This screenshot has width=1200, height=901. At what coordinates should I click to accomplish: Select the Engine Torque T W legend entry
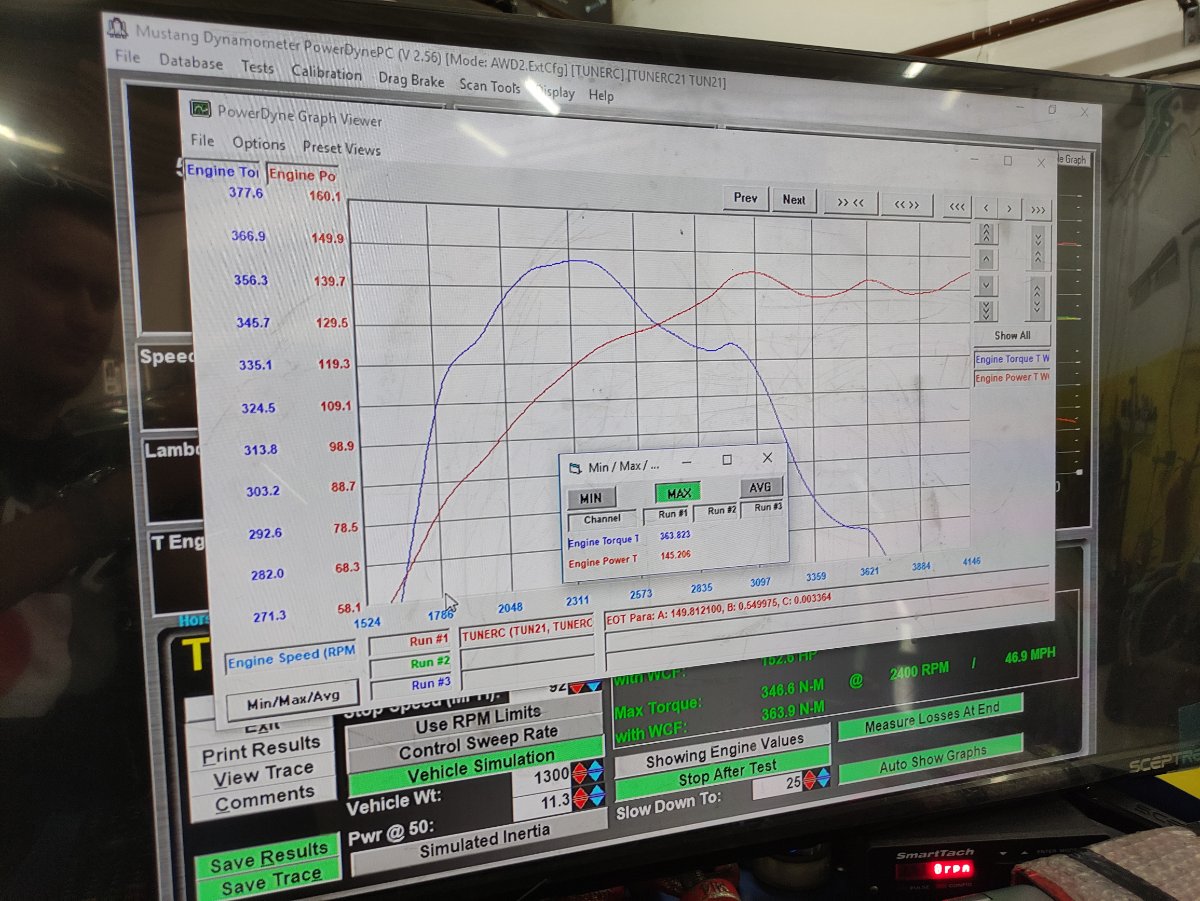(1012, 358)
